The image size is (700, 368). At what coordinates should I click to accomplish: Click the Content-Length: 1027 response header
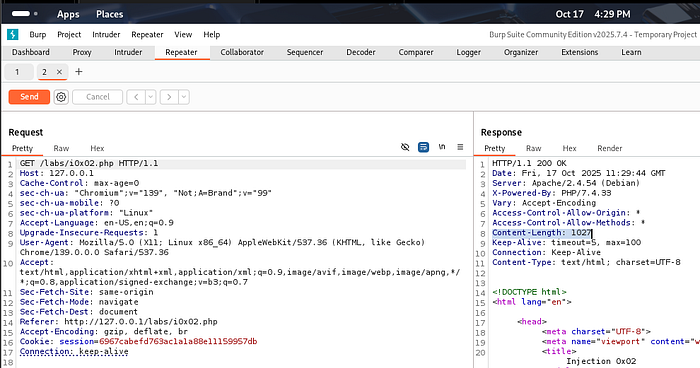(x=542, y=233)
